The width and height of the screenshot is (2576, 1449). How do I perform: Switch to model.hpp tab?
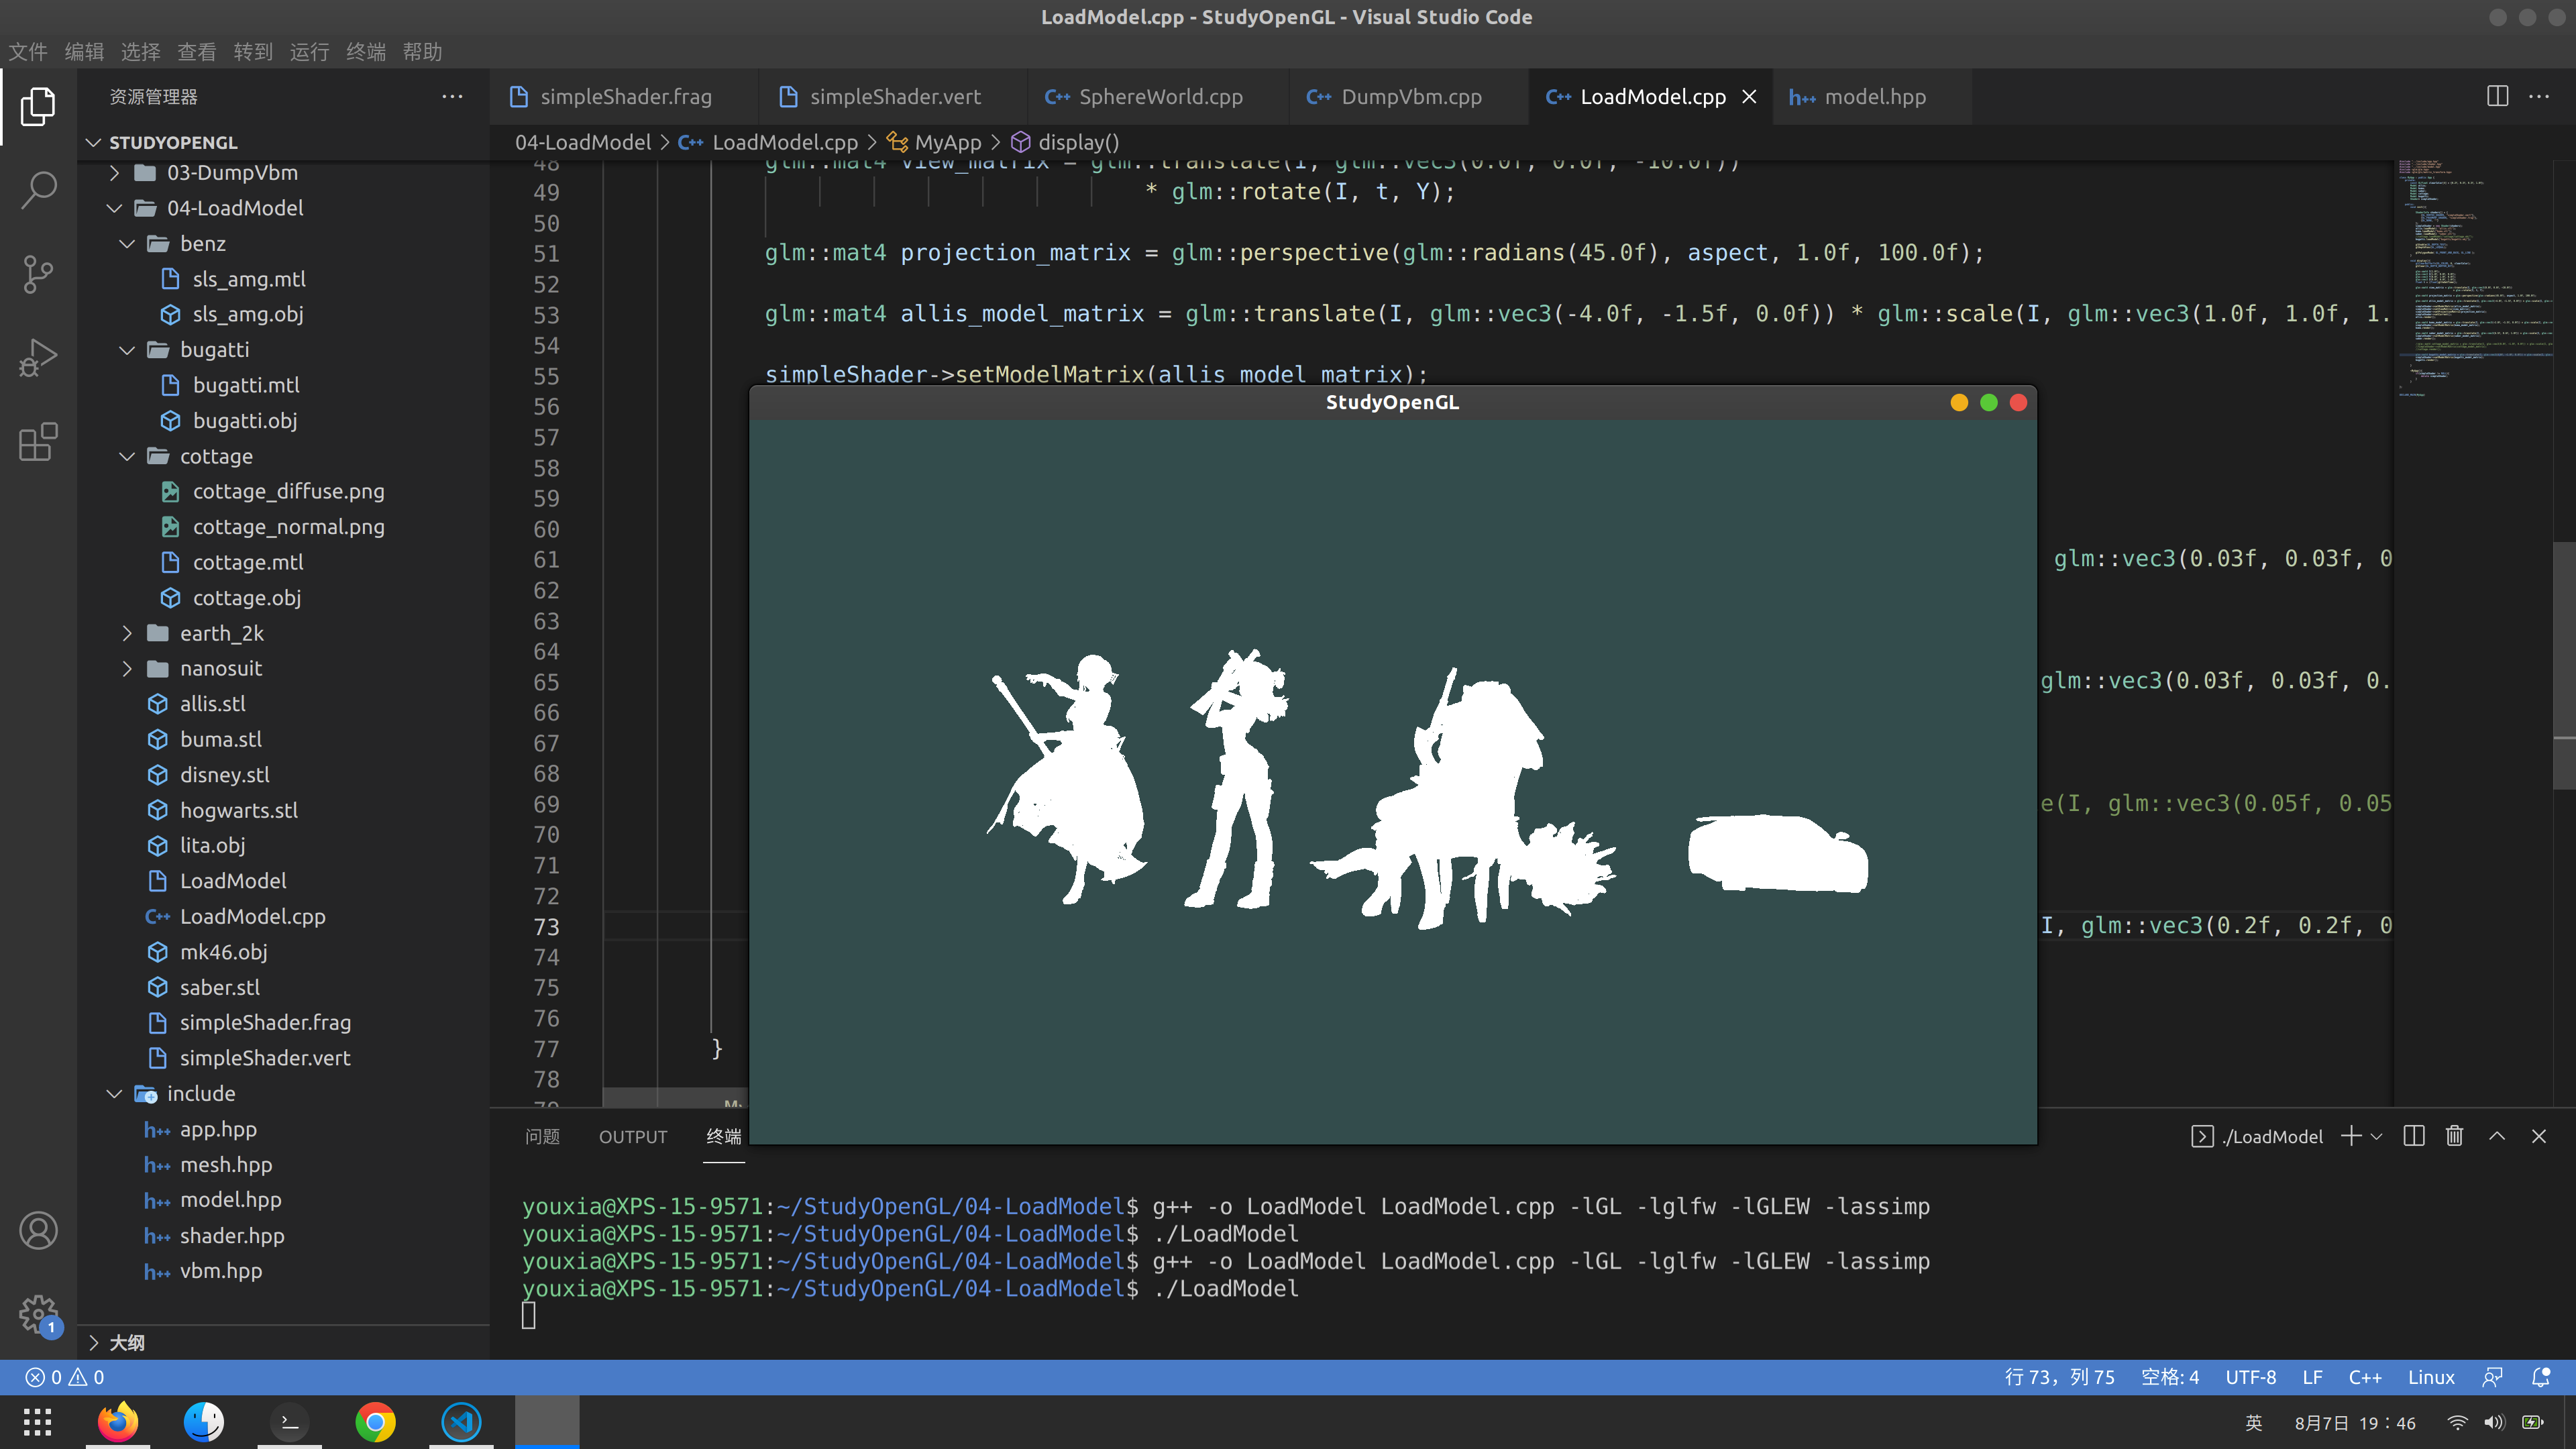(x=1873, y=97)
